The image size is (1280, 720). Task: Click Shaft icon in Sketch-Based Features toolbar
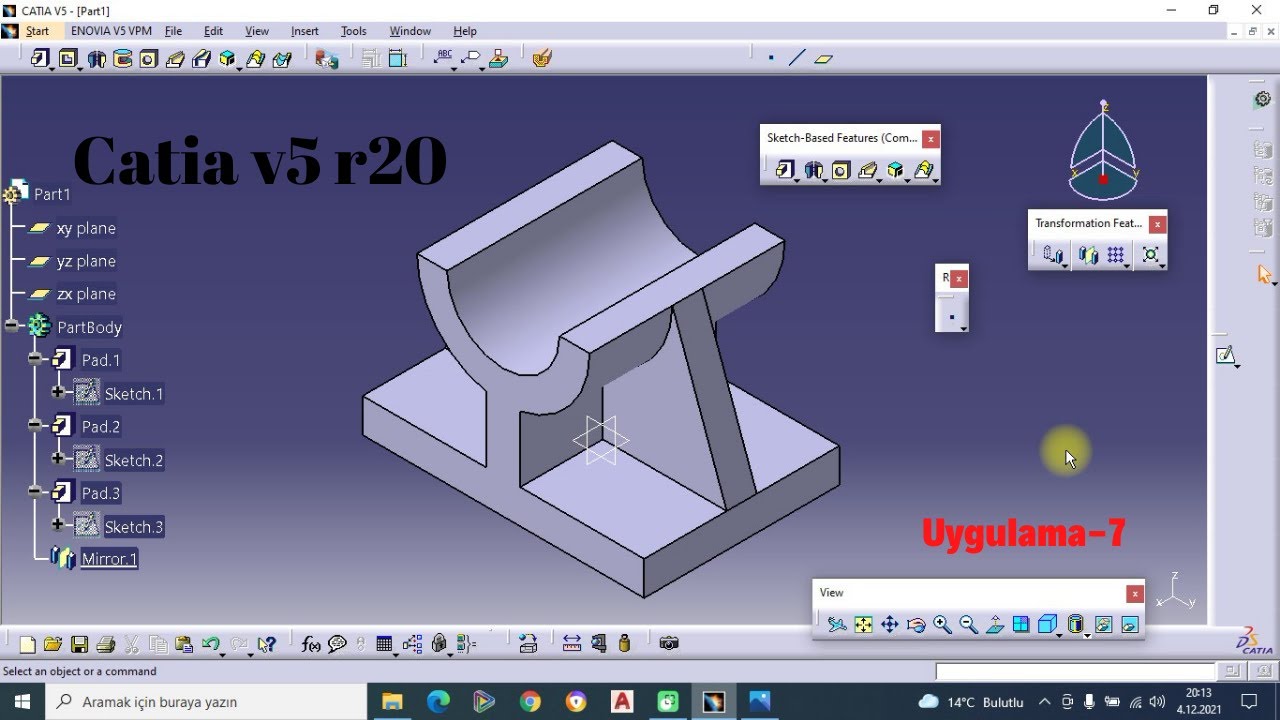click(x=812, y=170)
